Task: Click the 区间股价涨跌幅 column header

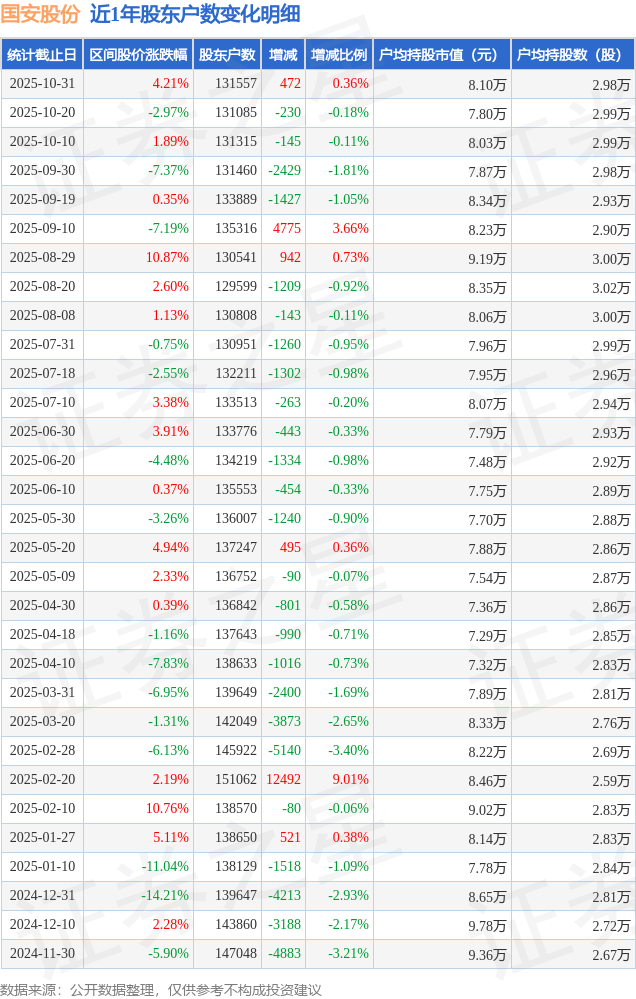Action: [x=137, y=55]
